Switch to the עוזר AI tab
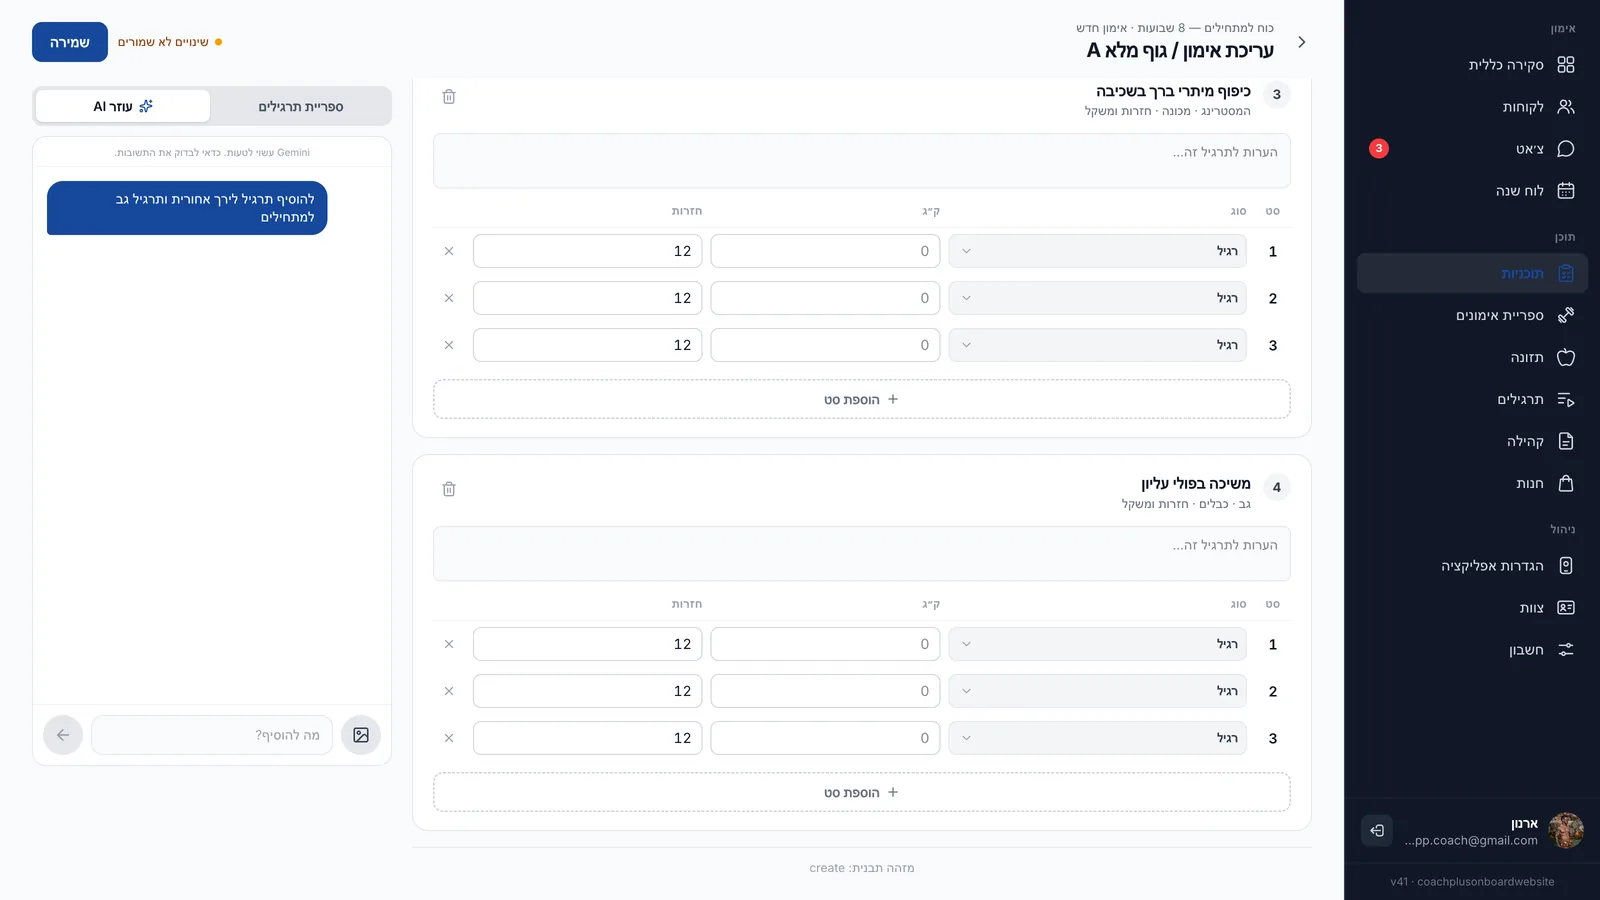Screen dimensions: 1600x900 tap(123, 106)
